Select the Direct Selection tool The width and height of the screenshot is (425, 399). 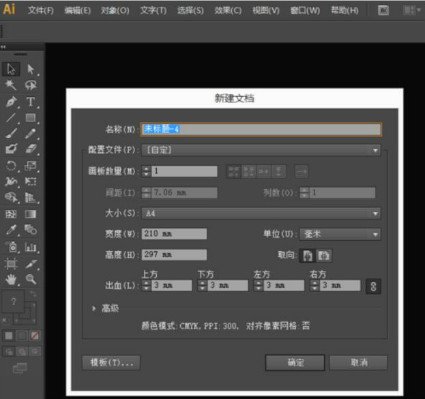pos(30,69)
